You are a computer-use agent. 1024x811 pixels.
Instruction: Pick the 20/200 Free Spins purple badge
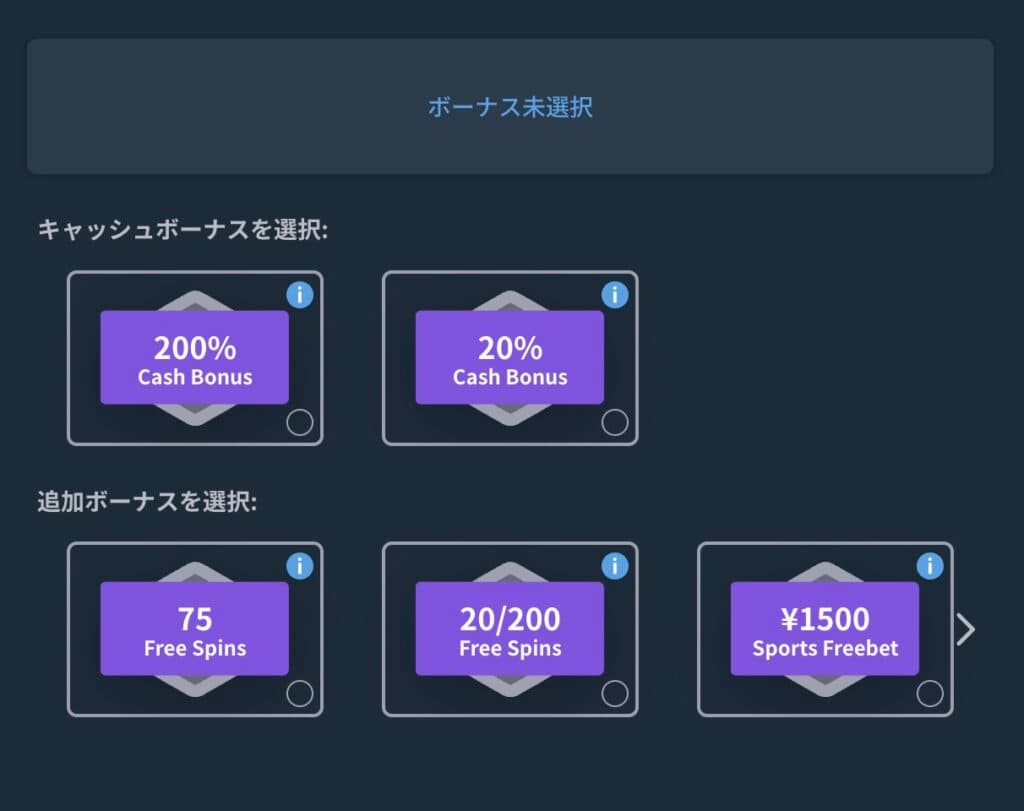[510, 629]
